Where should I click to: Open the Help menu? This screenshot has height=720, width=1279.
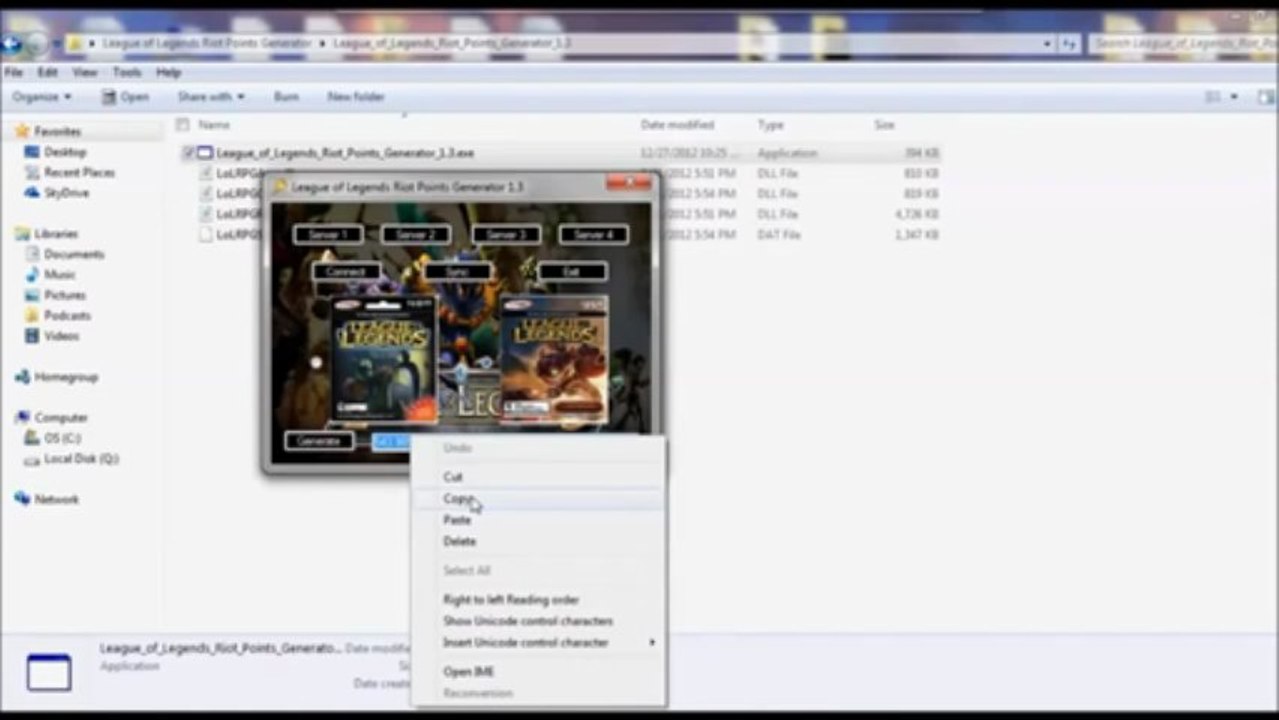pyautogui.click(x=168, y=73)
